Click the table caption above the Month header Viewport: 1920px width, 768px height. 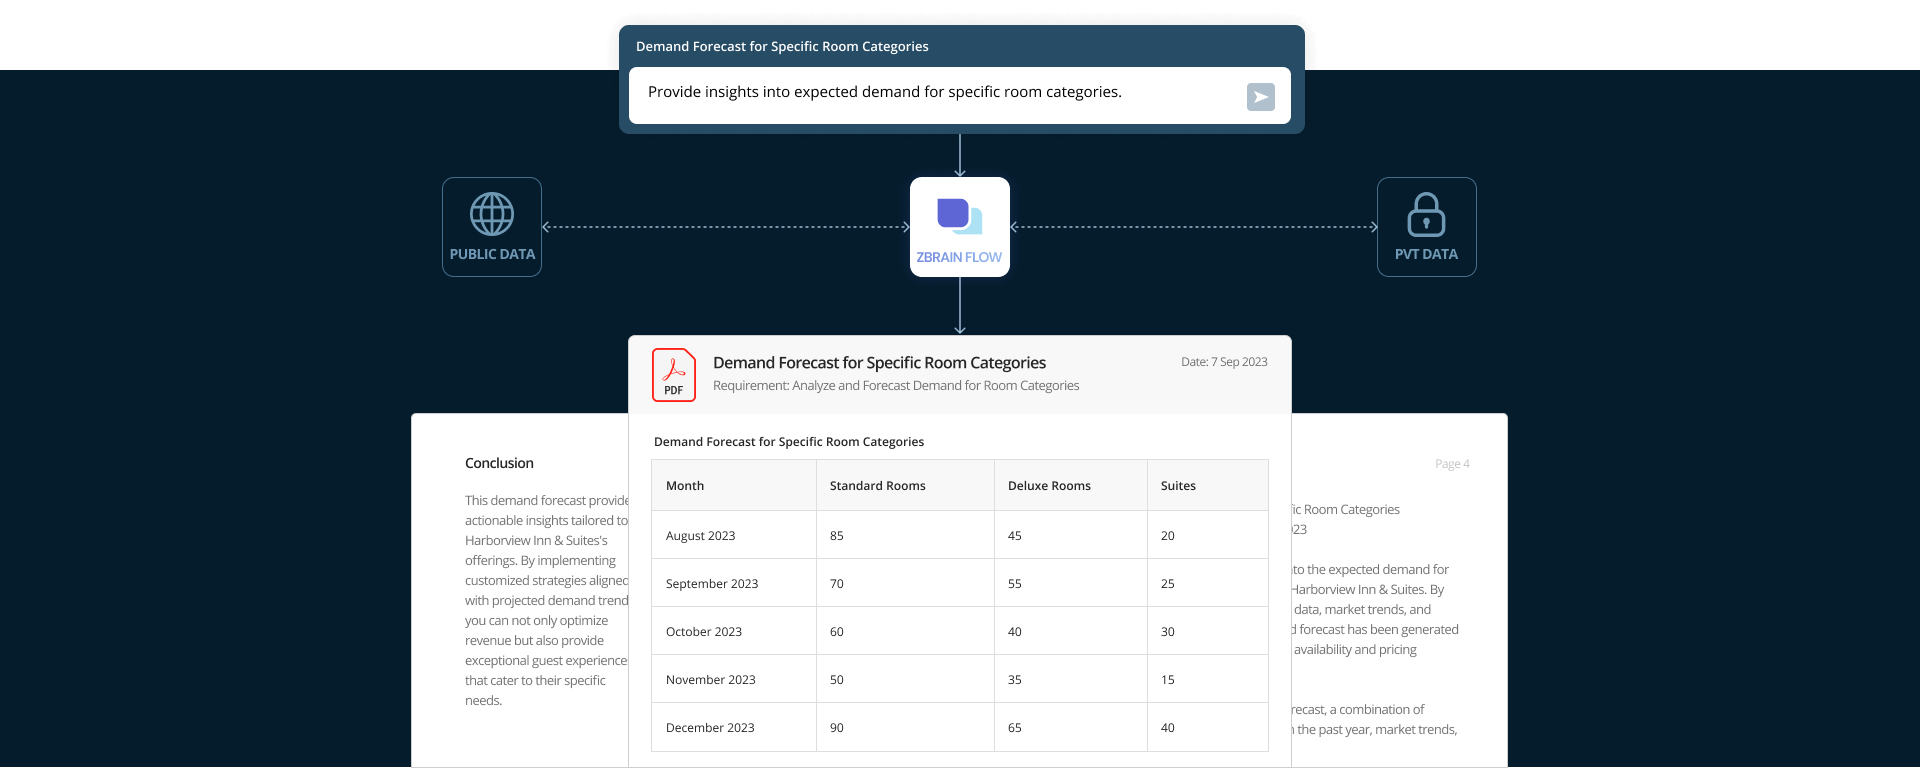(x=789, y=442)
